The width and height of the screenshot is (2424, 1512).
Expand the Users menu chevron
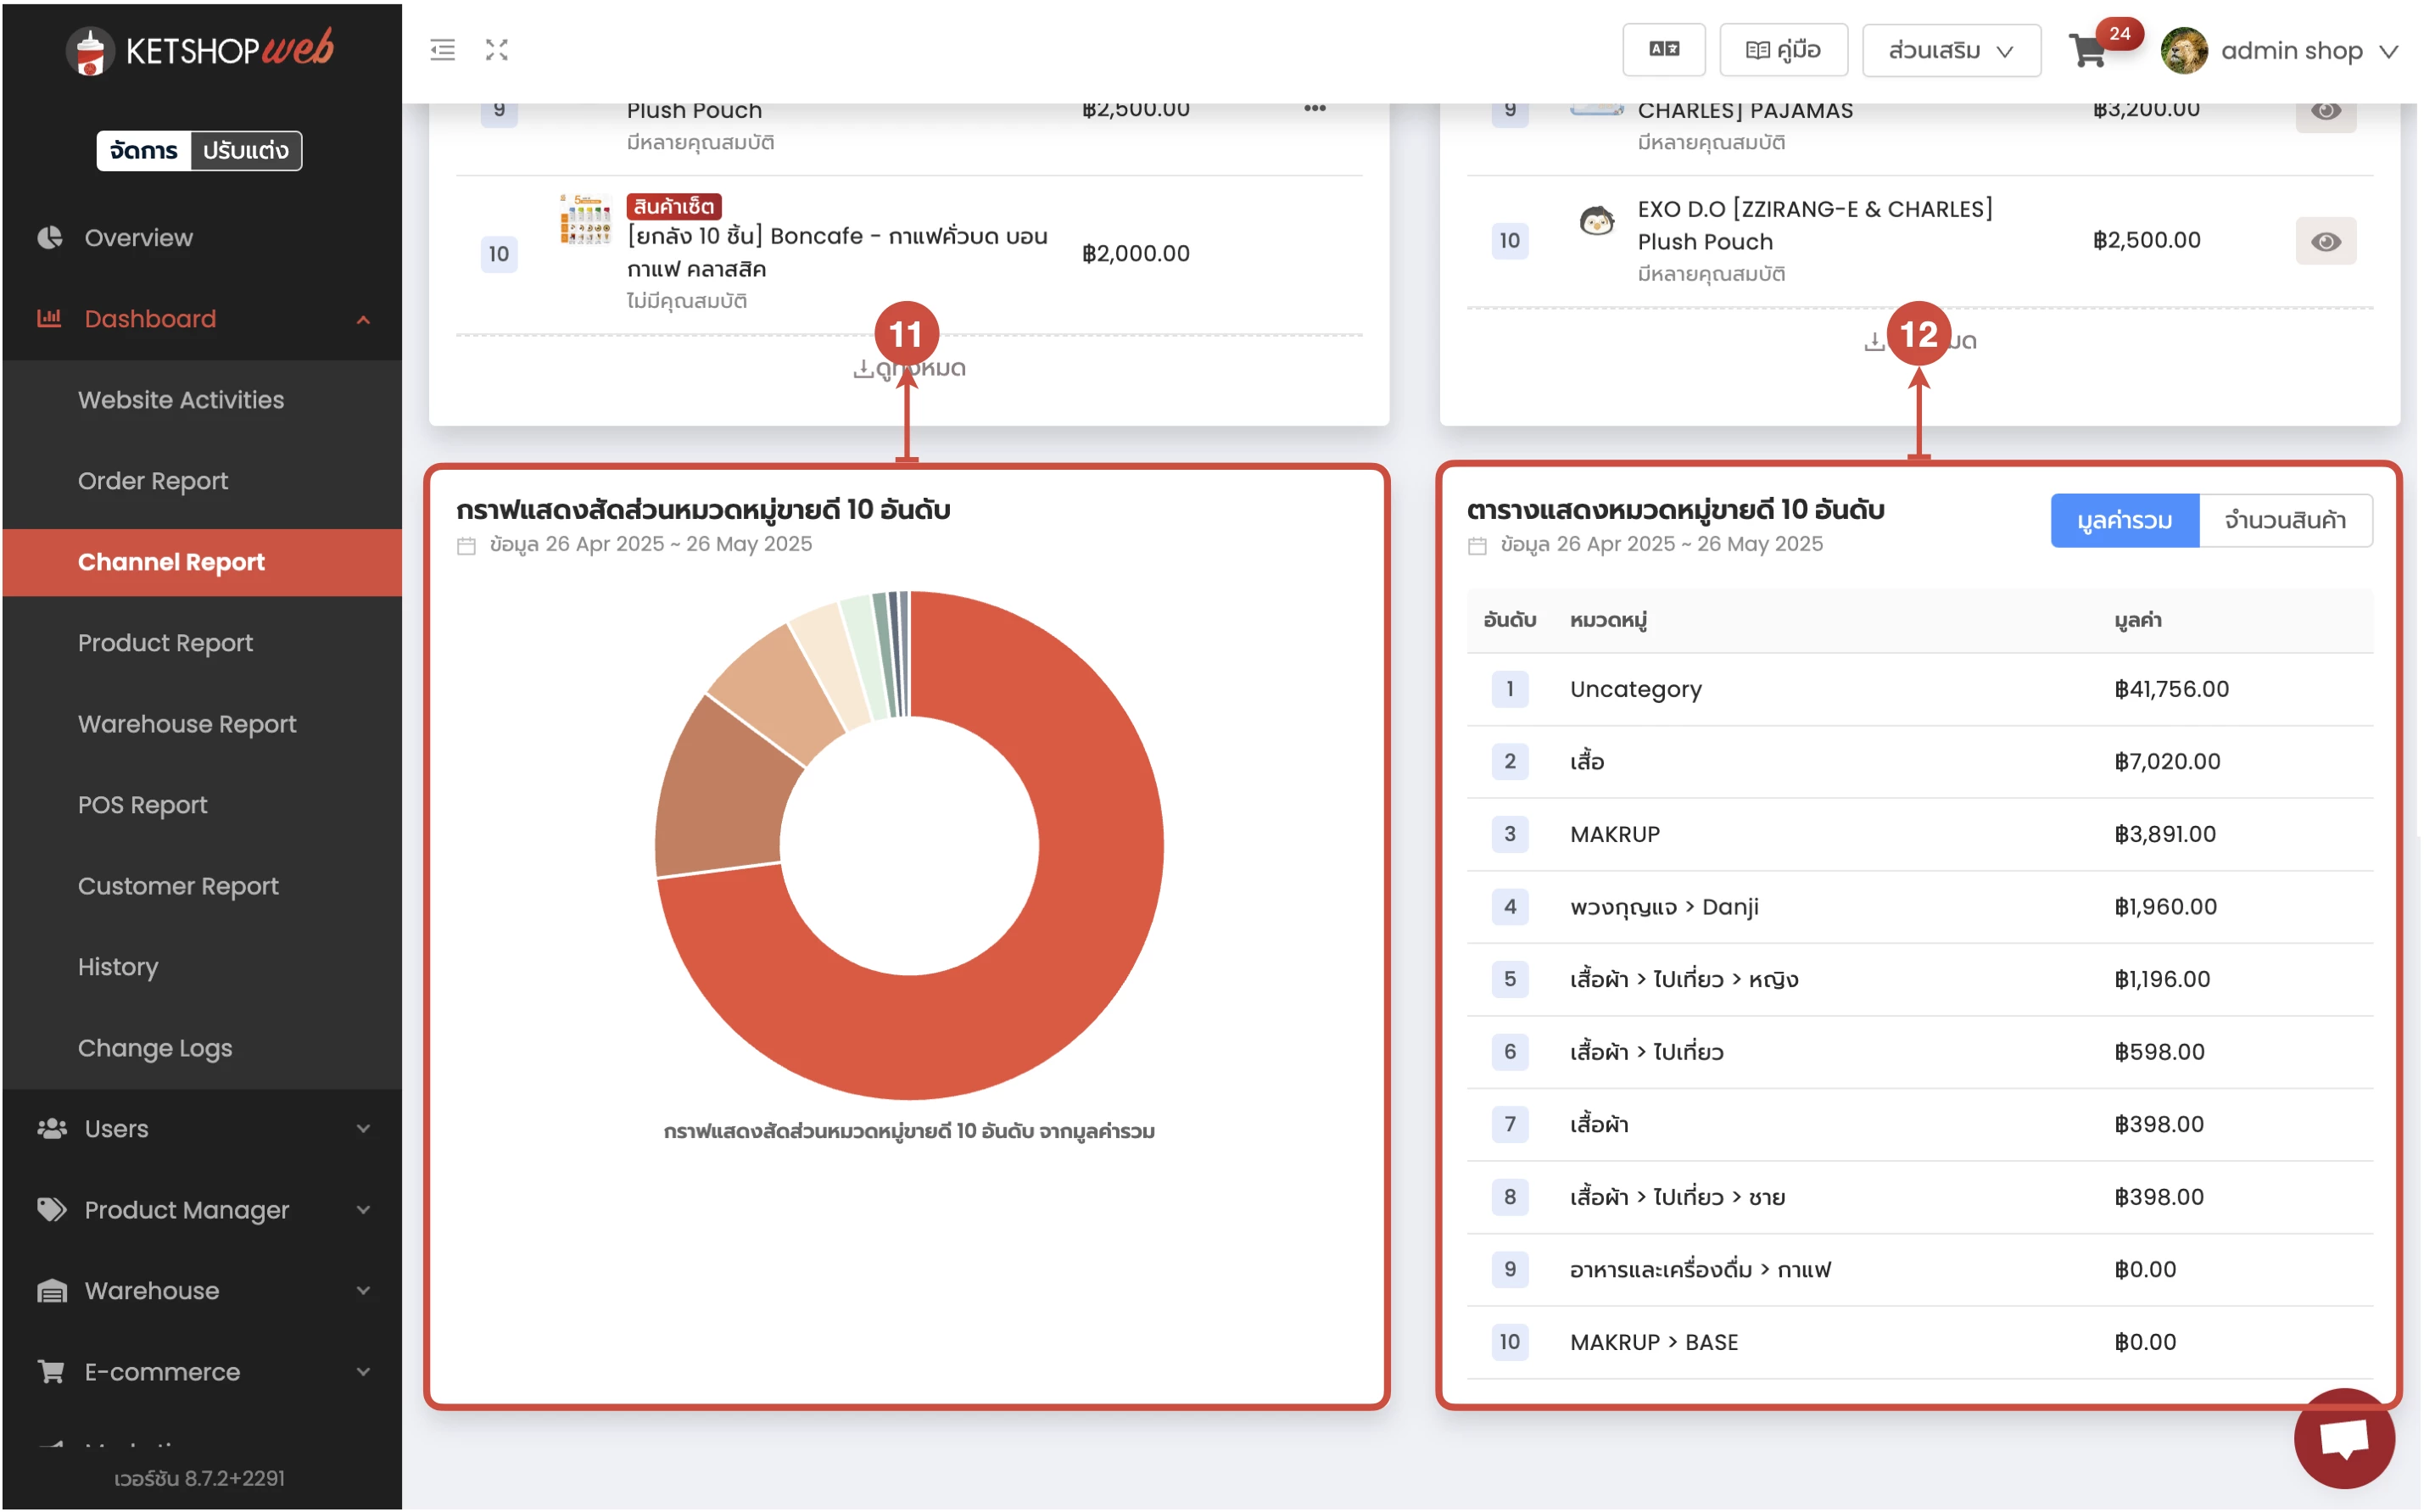tap(364, 1129)
